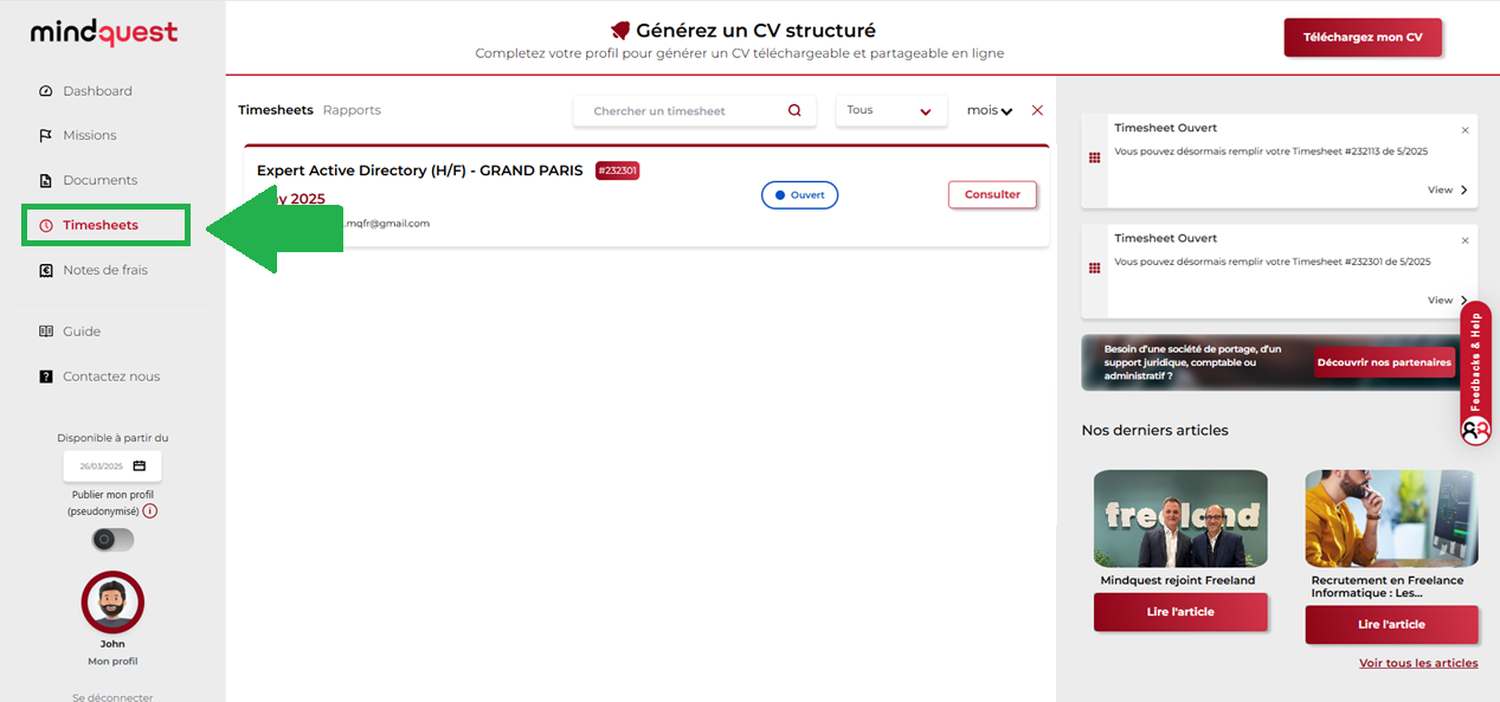Click the Contactez nous question icon

(x=45, y=377)
